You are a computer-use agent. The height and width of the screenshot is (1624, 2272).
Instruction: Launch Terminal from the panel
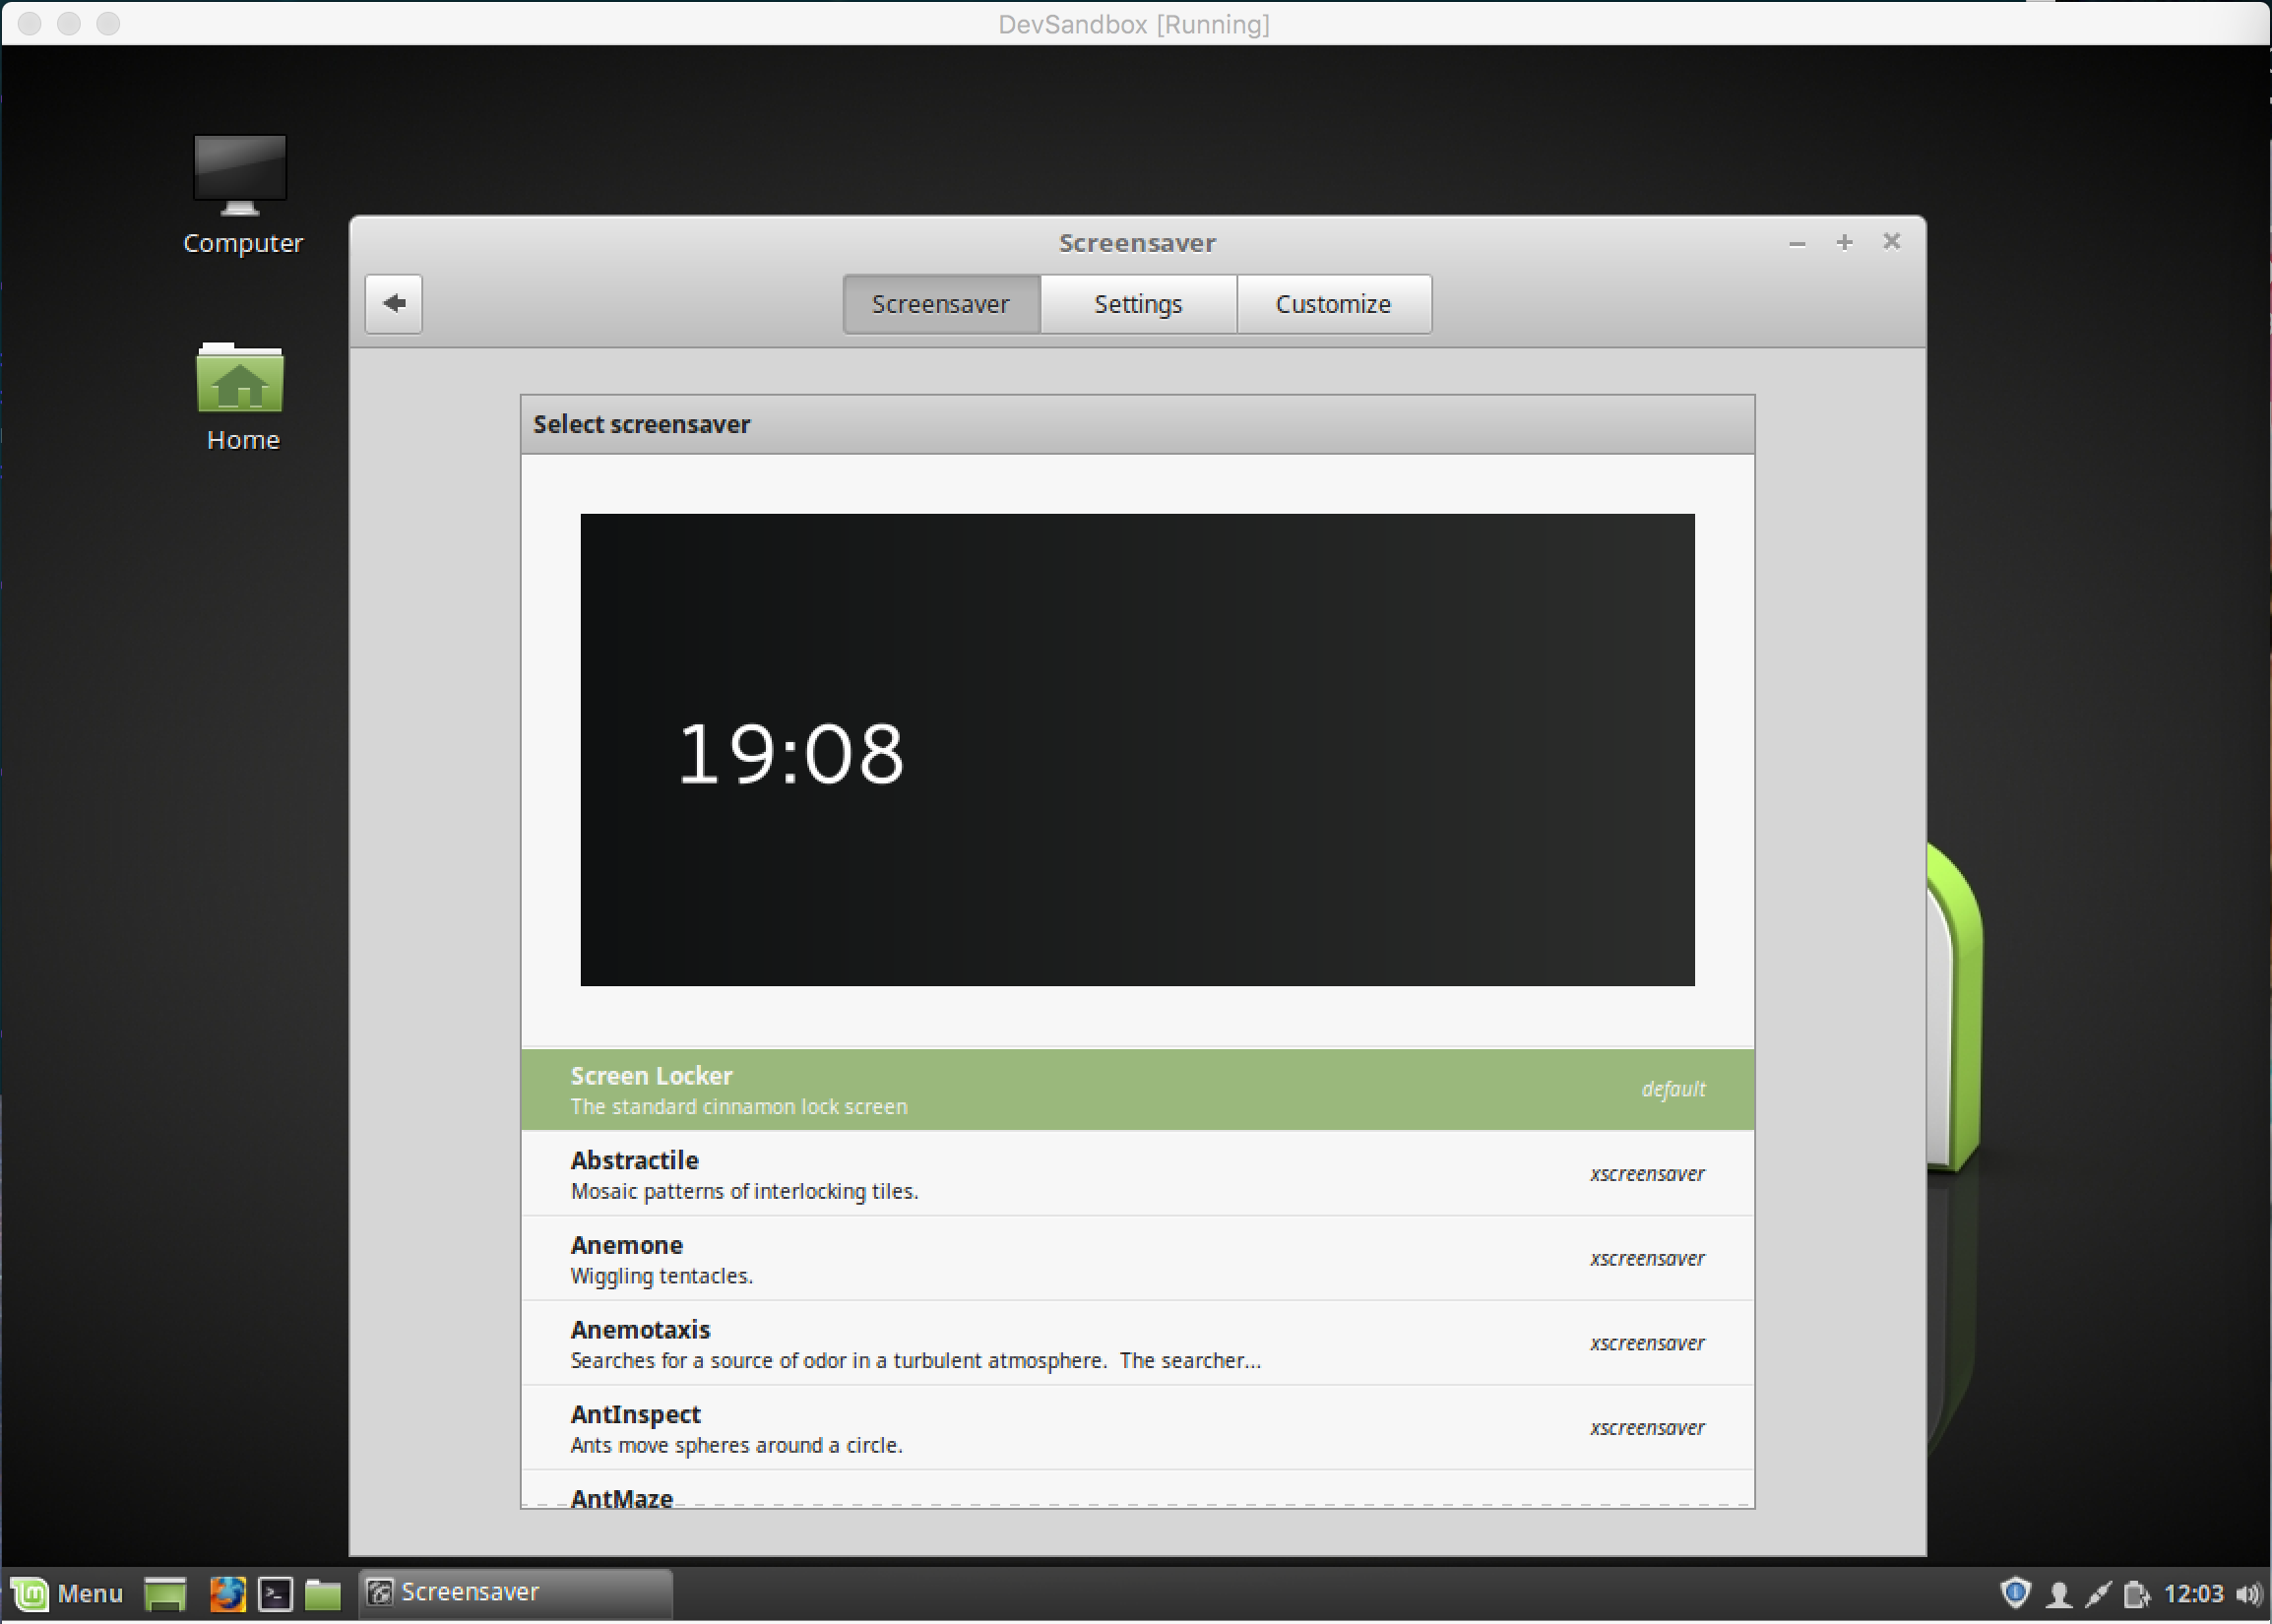point(275,1593)
